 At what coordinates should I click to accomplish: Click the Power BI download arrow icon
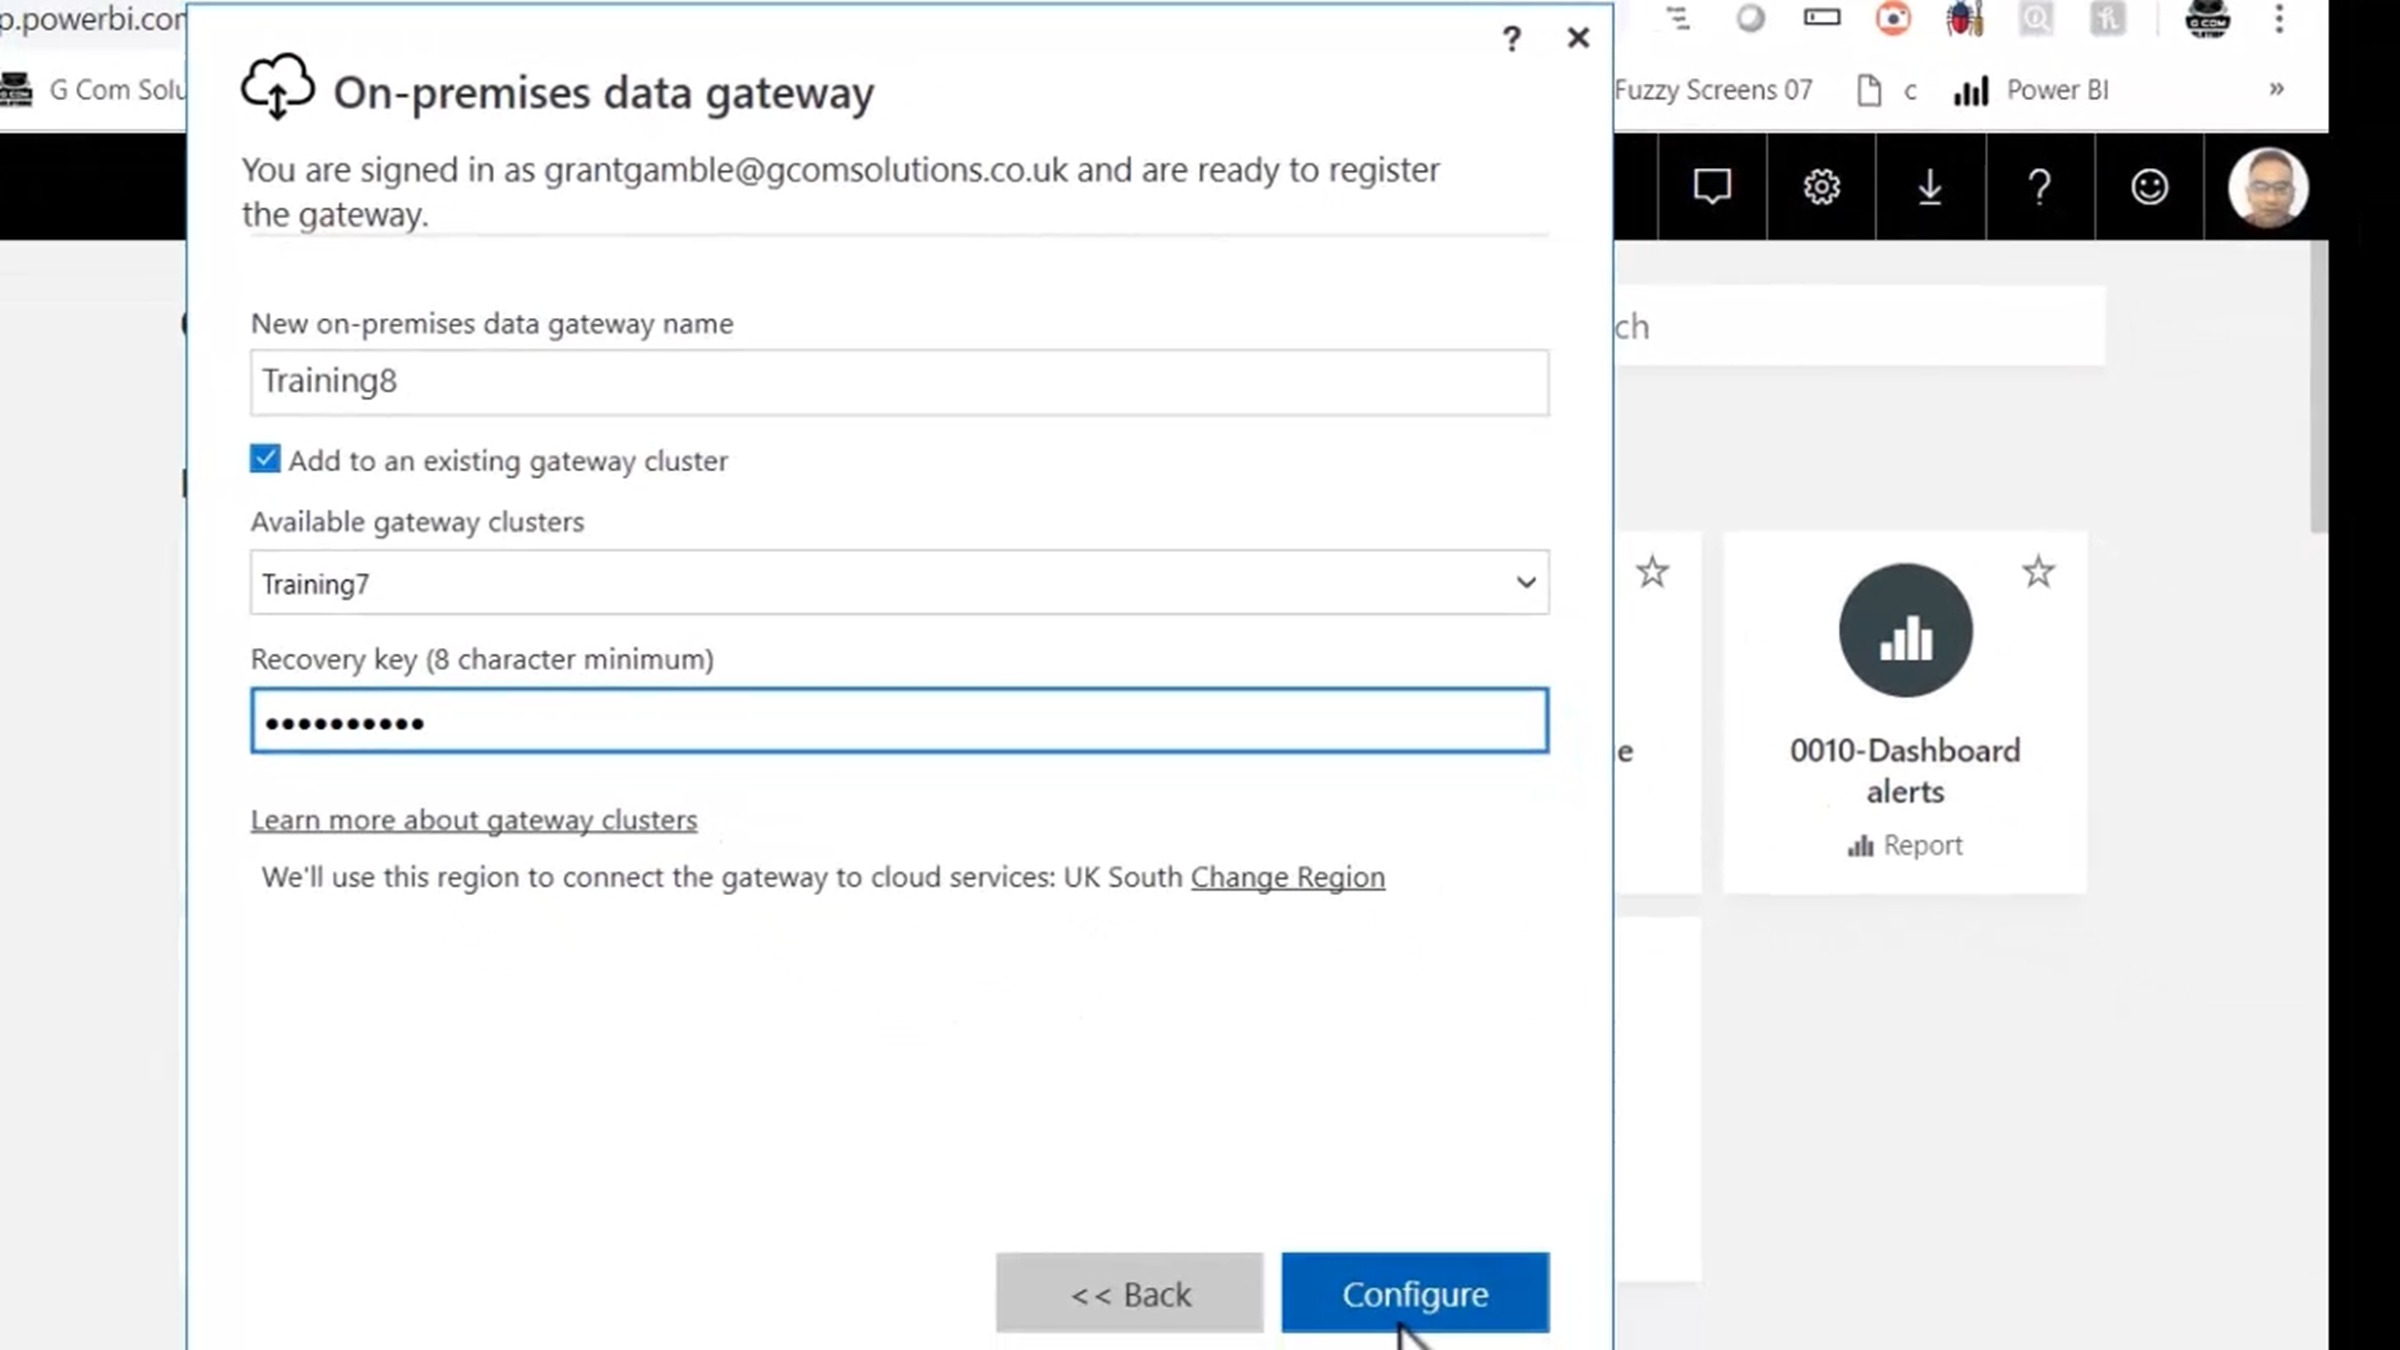(1930, 187)
